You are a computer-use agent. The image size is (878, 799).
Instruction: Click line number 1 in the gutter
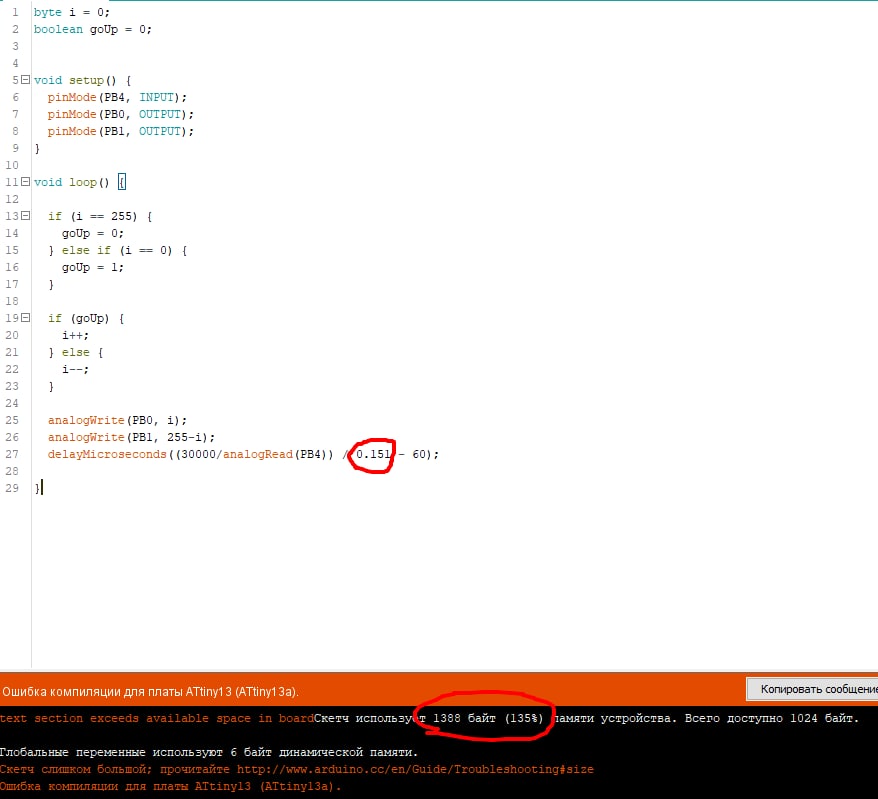point(15,12)
